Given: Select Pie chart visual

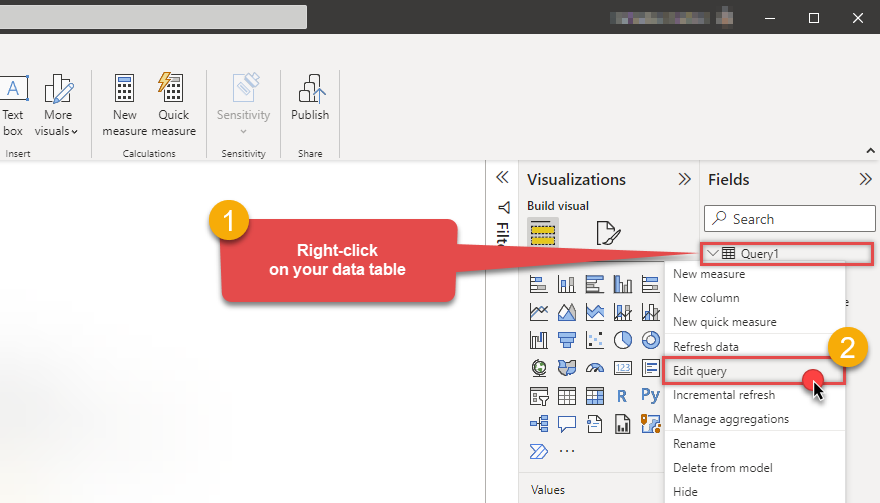Looking at the screenshot, I should [x=623, y=340].
